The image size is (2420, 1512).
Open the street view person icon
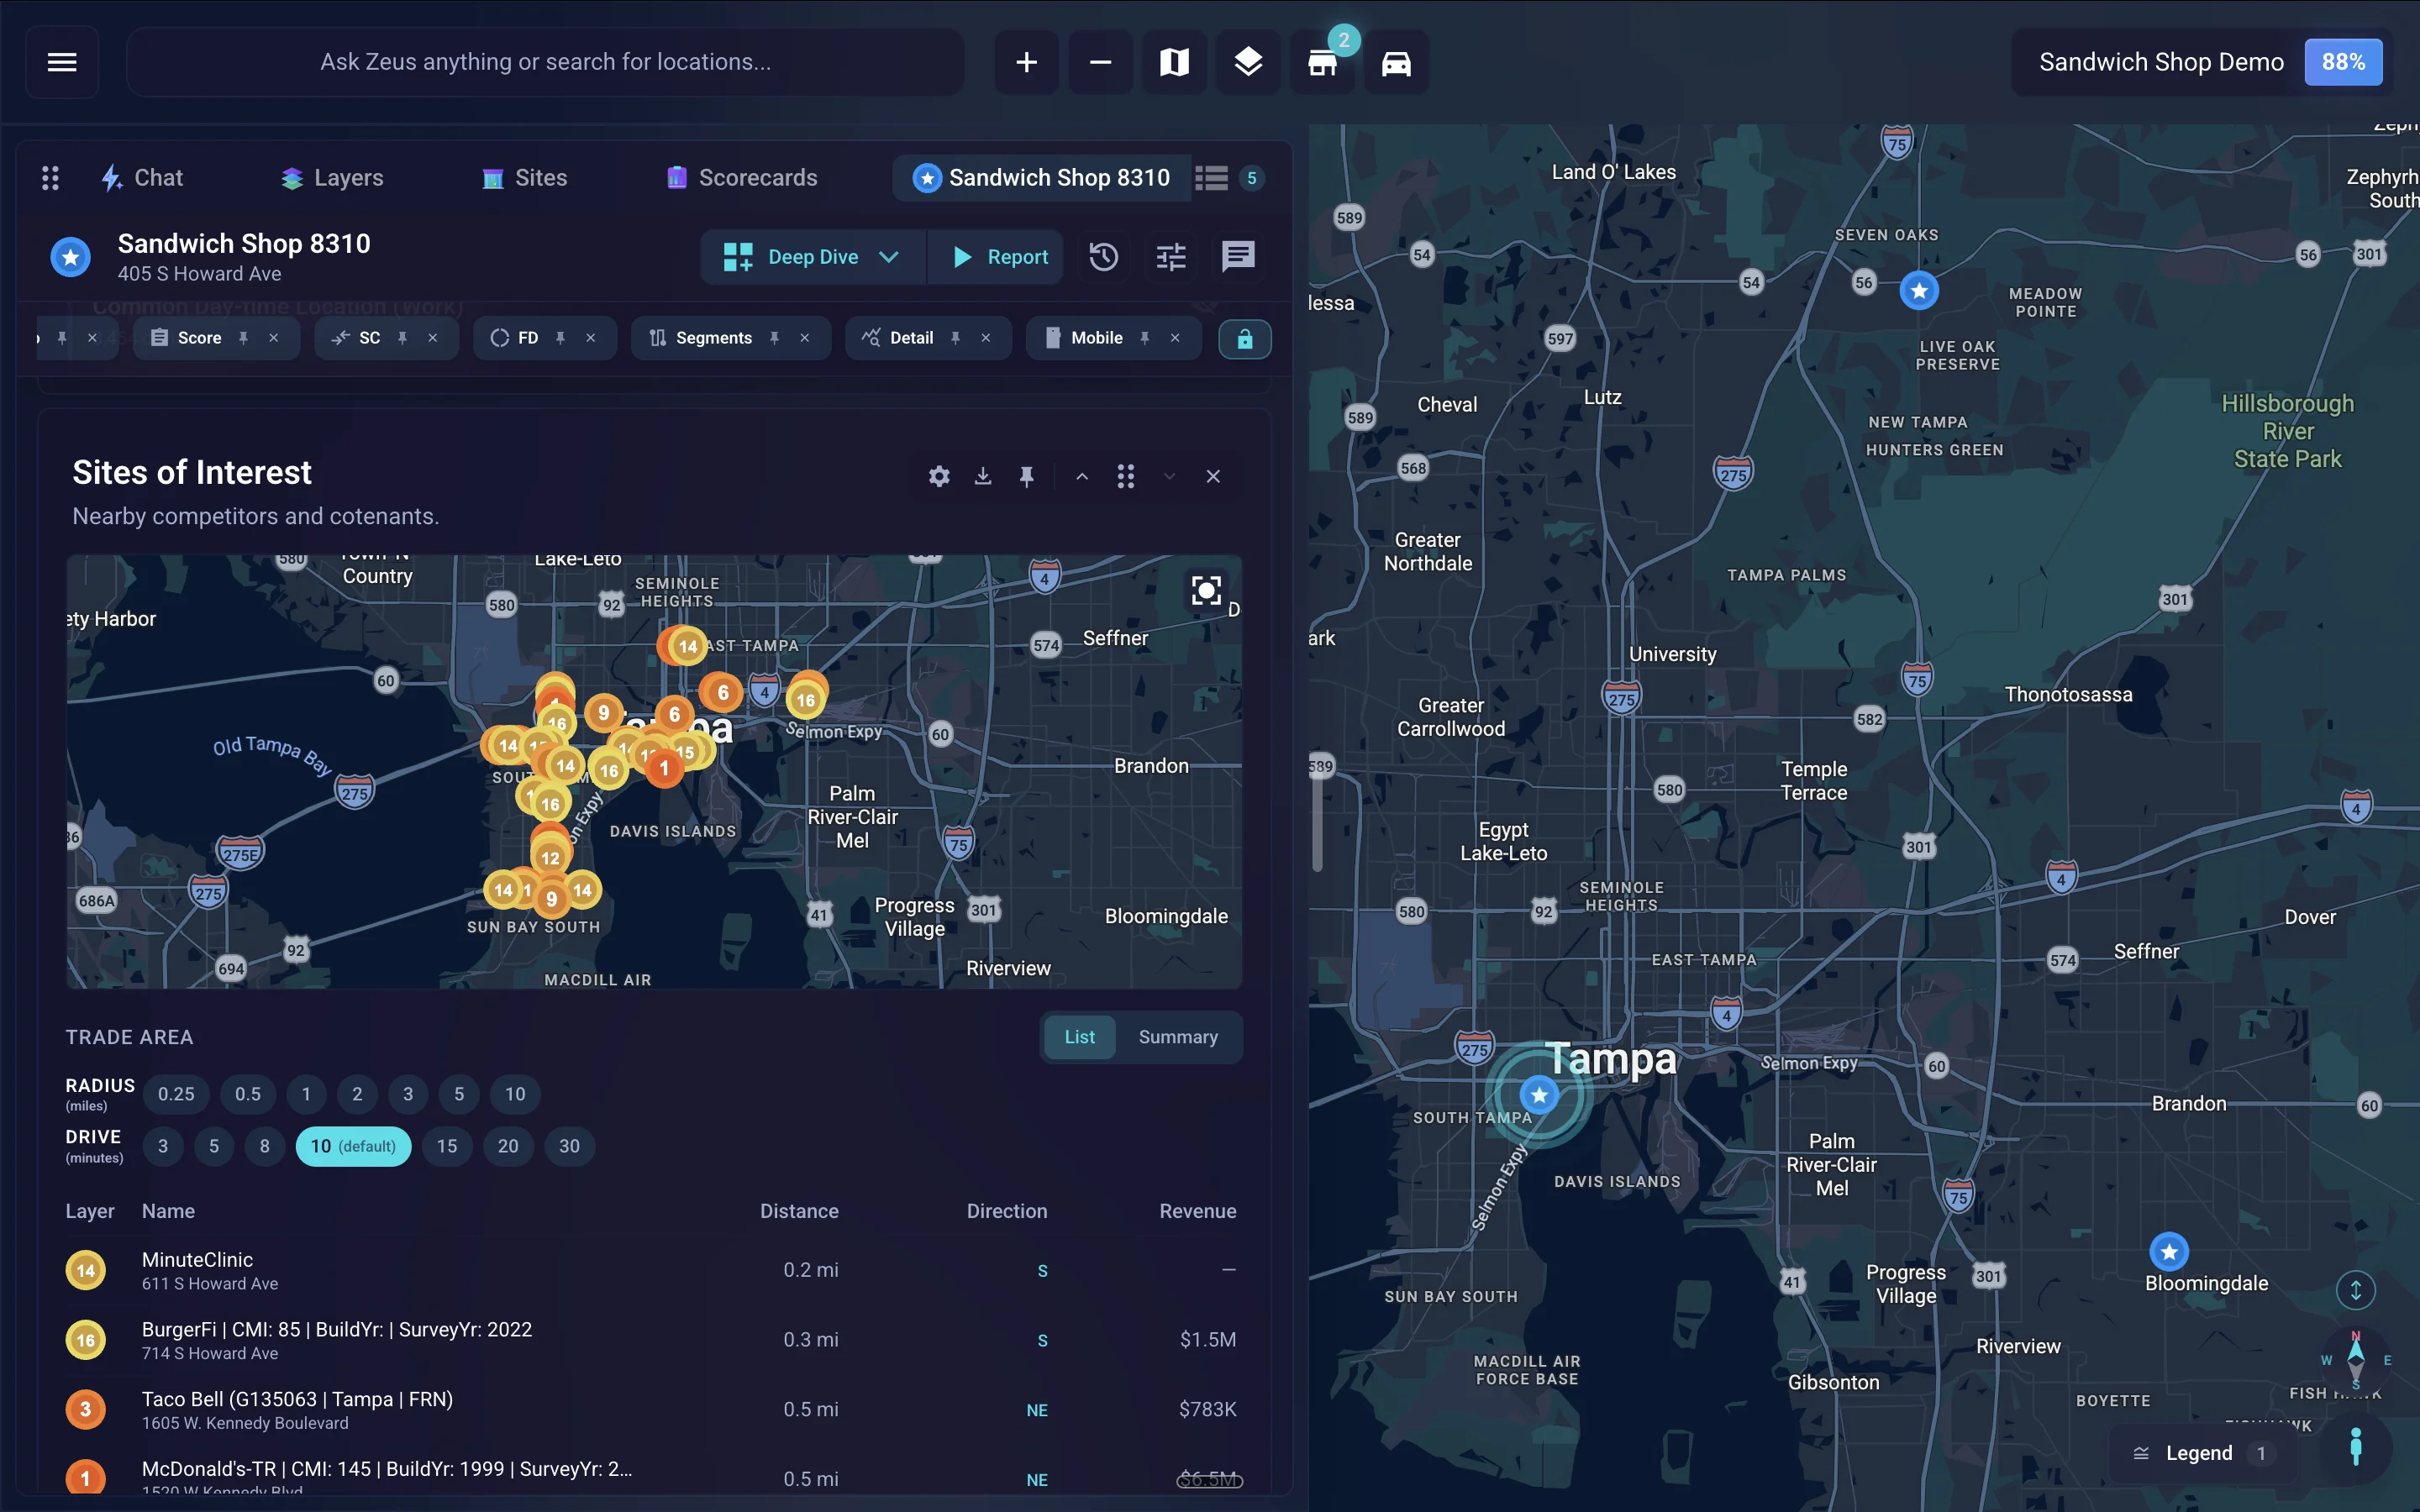2356,1447
